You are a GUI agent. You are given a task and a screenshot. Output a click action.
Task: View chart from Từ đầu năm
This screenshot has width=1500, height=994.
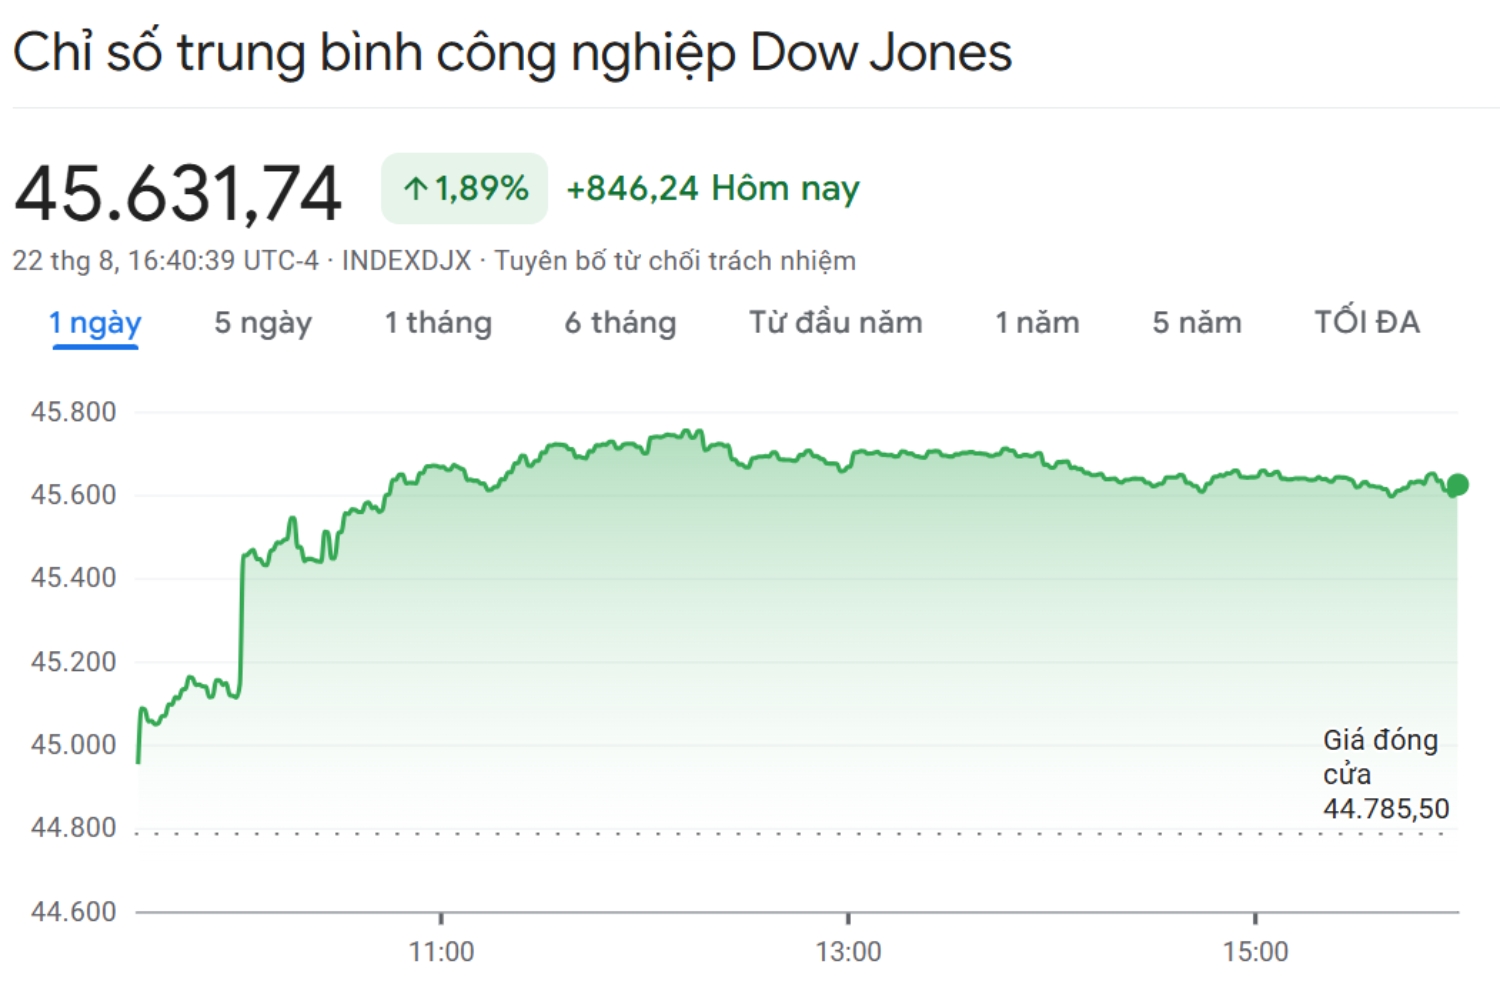click(834, 322)
